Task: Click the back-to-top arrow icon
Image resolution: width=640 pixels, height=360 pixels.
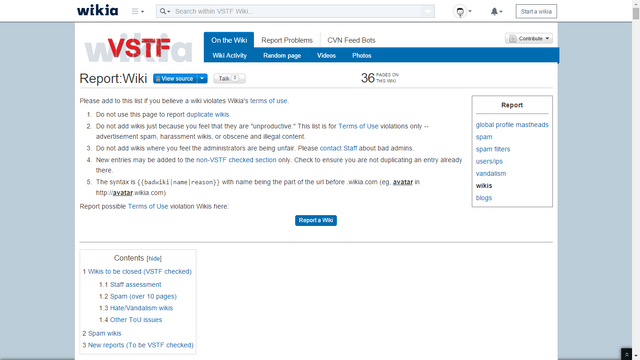Action: [x=627, y=354]
